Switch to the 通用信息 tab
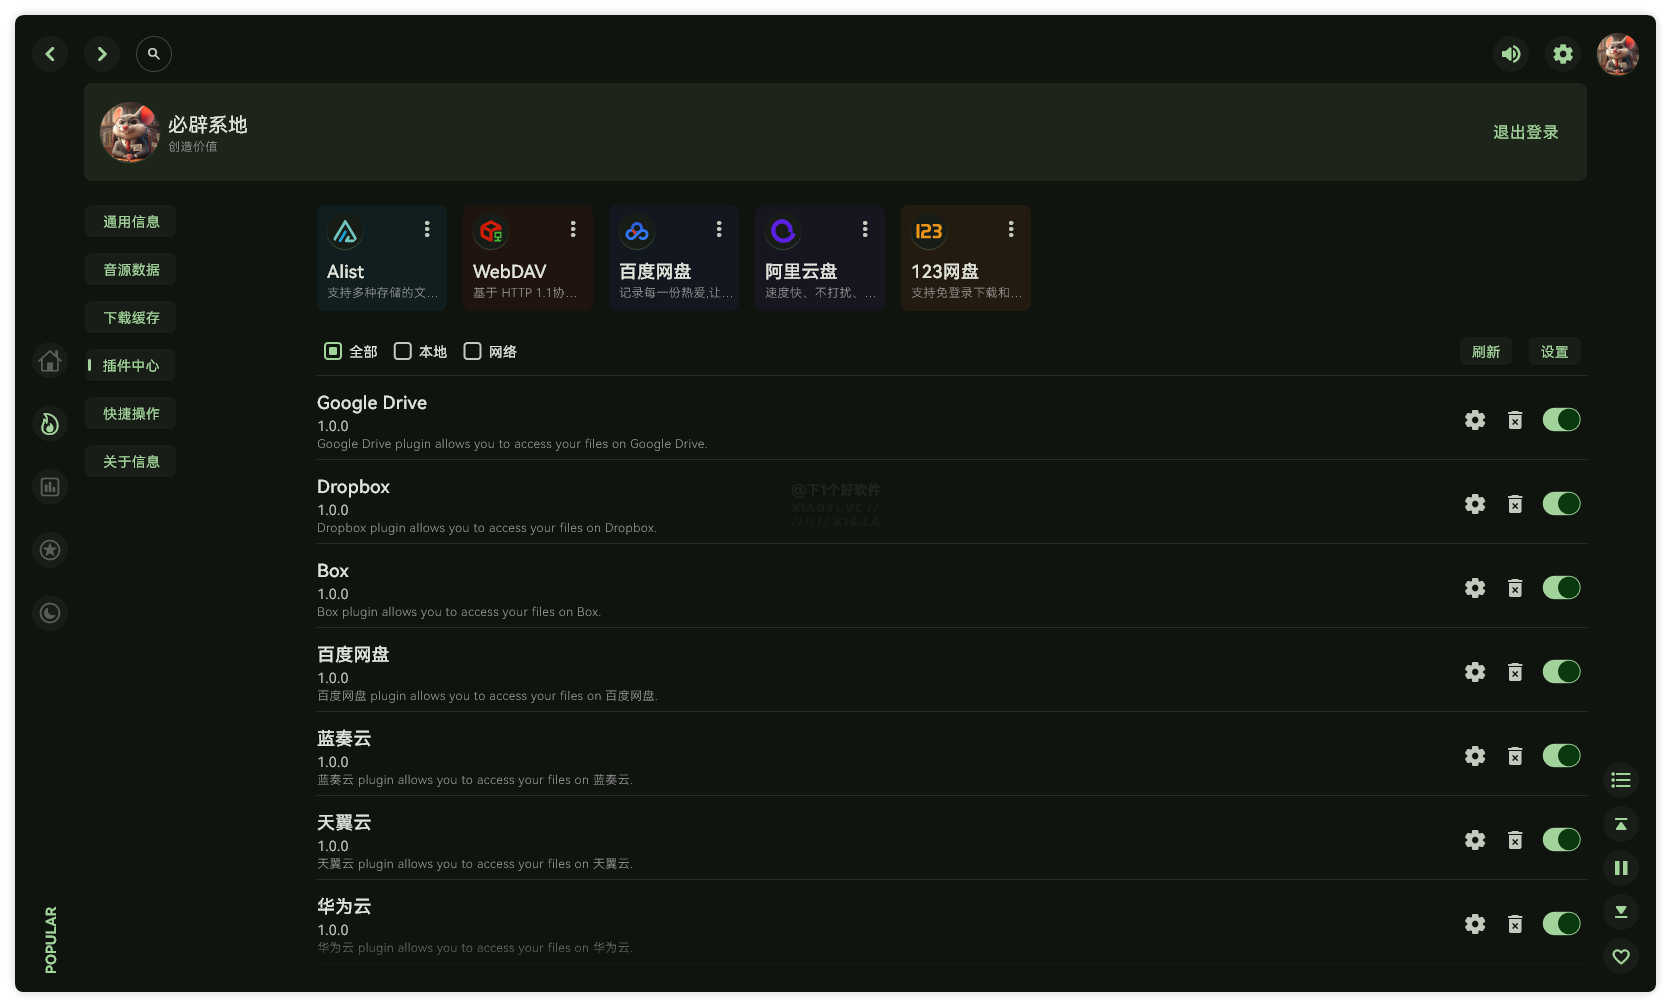The image size is (1671, 1007). click(131, 221)
